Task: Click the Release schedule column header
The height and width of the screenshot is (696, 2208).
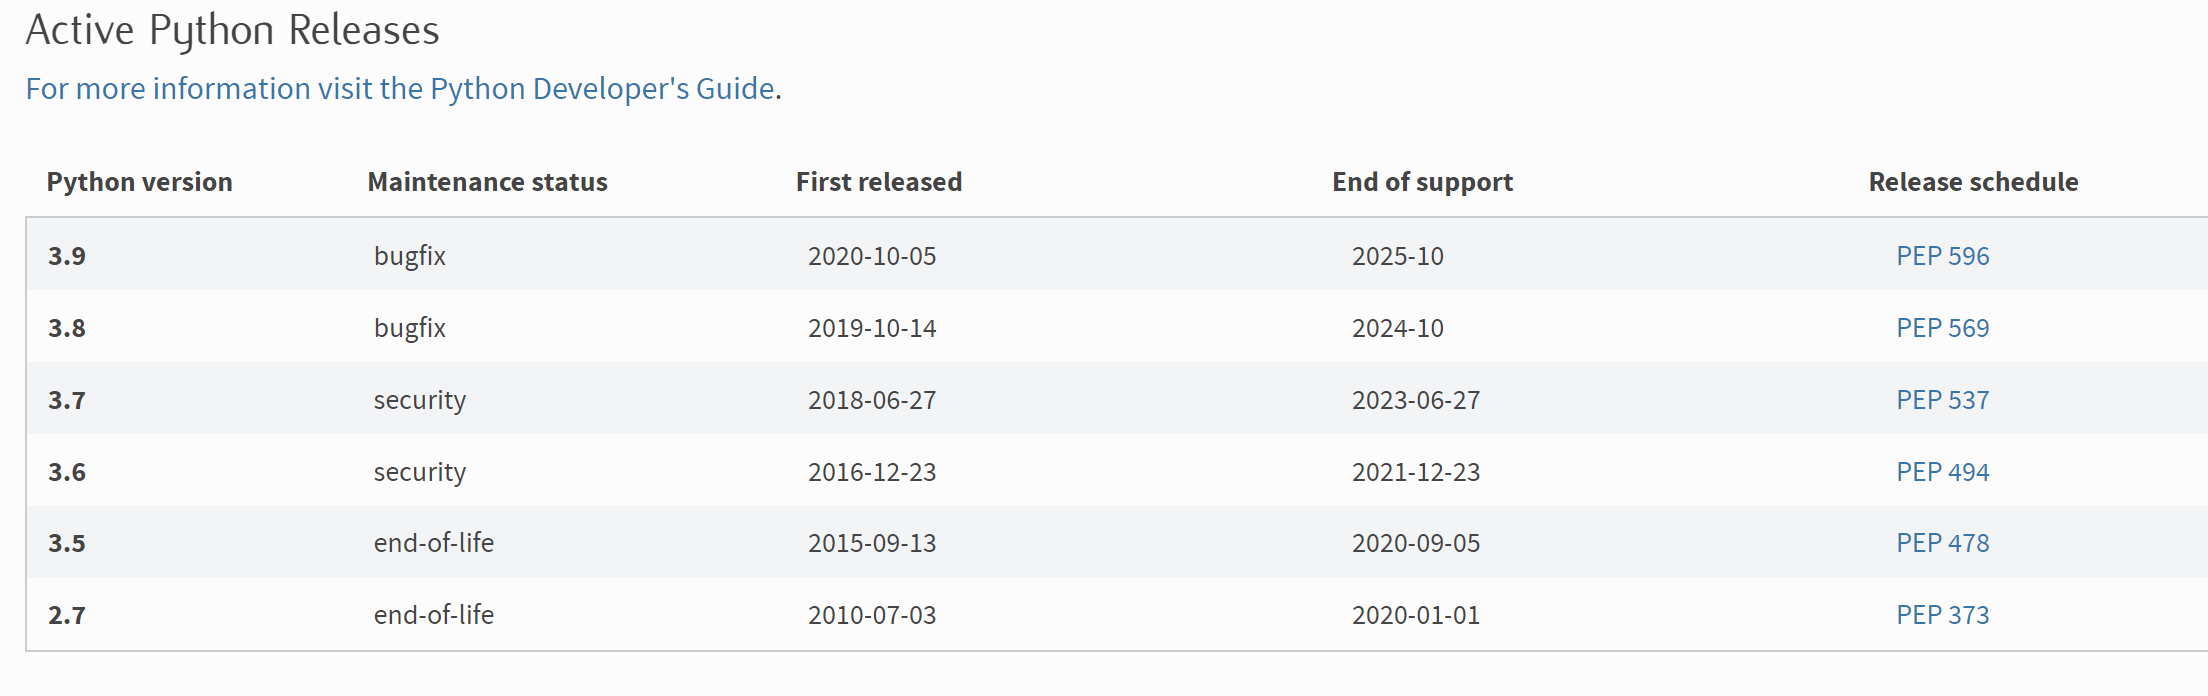Action: tap(1973, 182)
